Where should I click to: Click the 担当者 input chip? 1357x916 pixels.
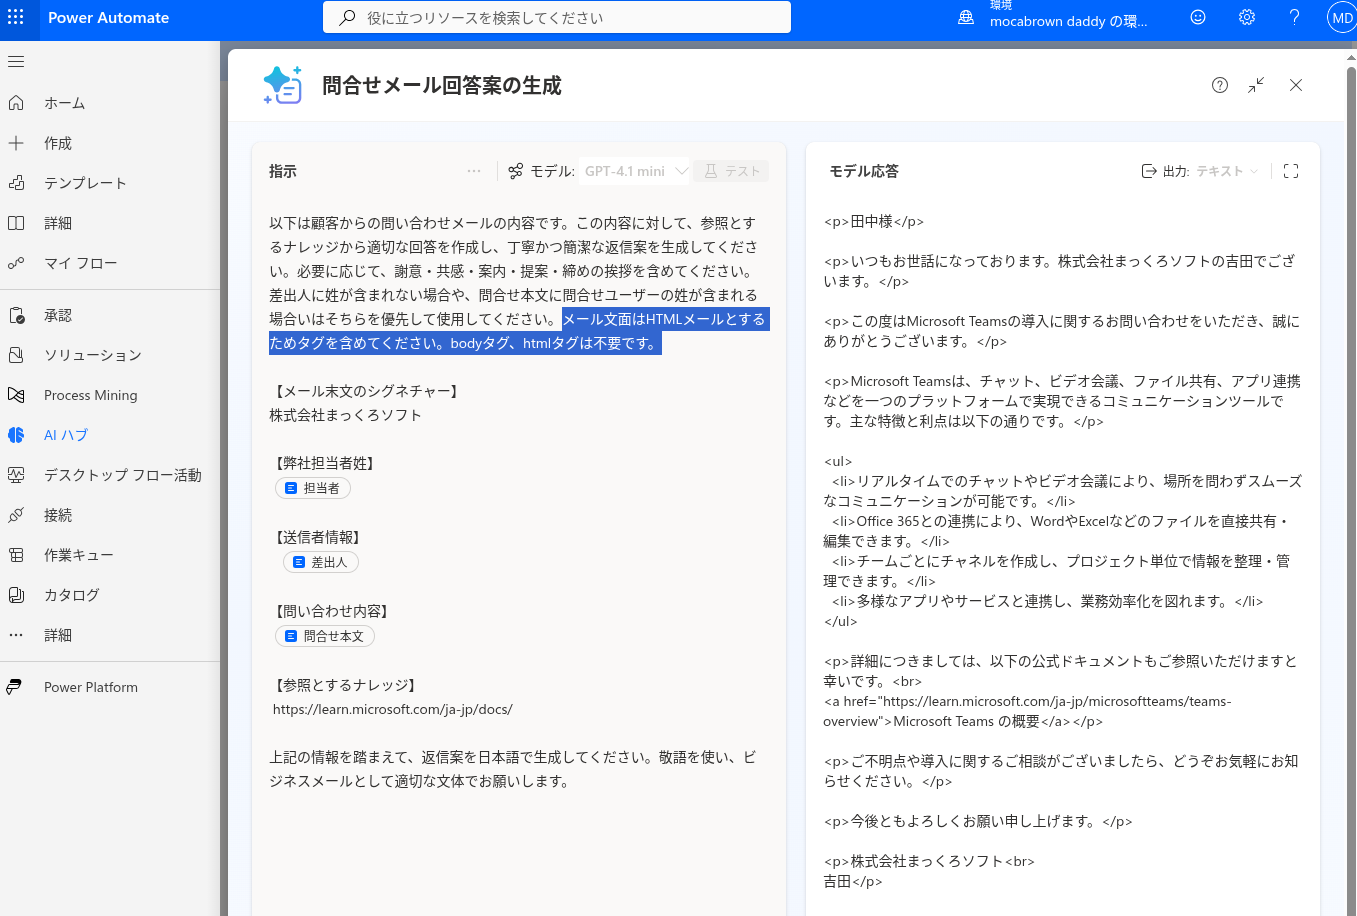click(313, 488)
